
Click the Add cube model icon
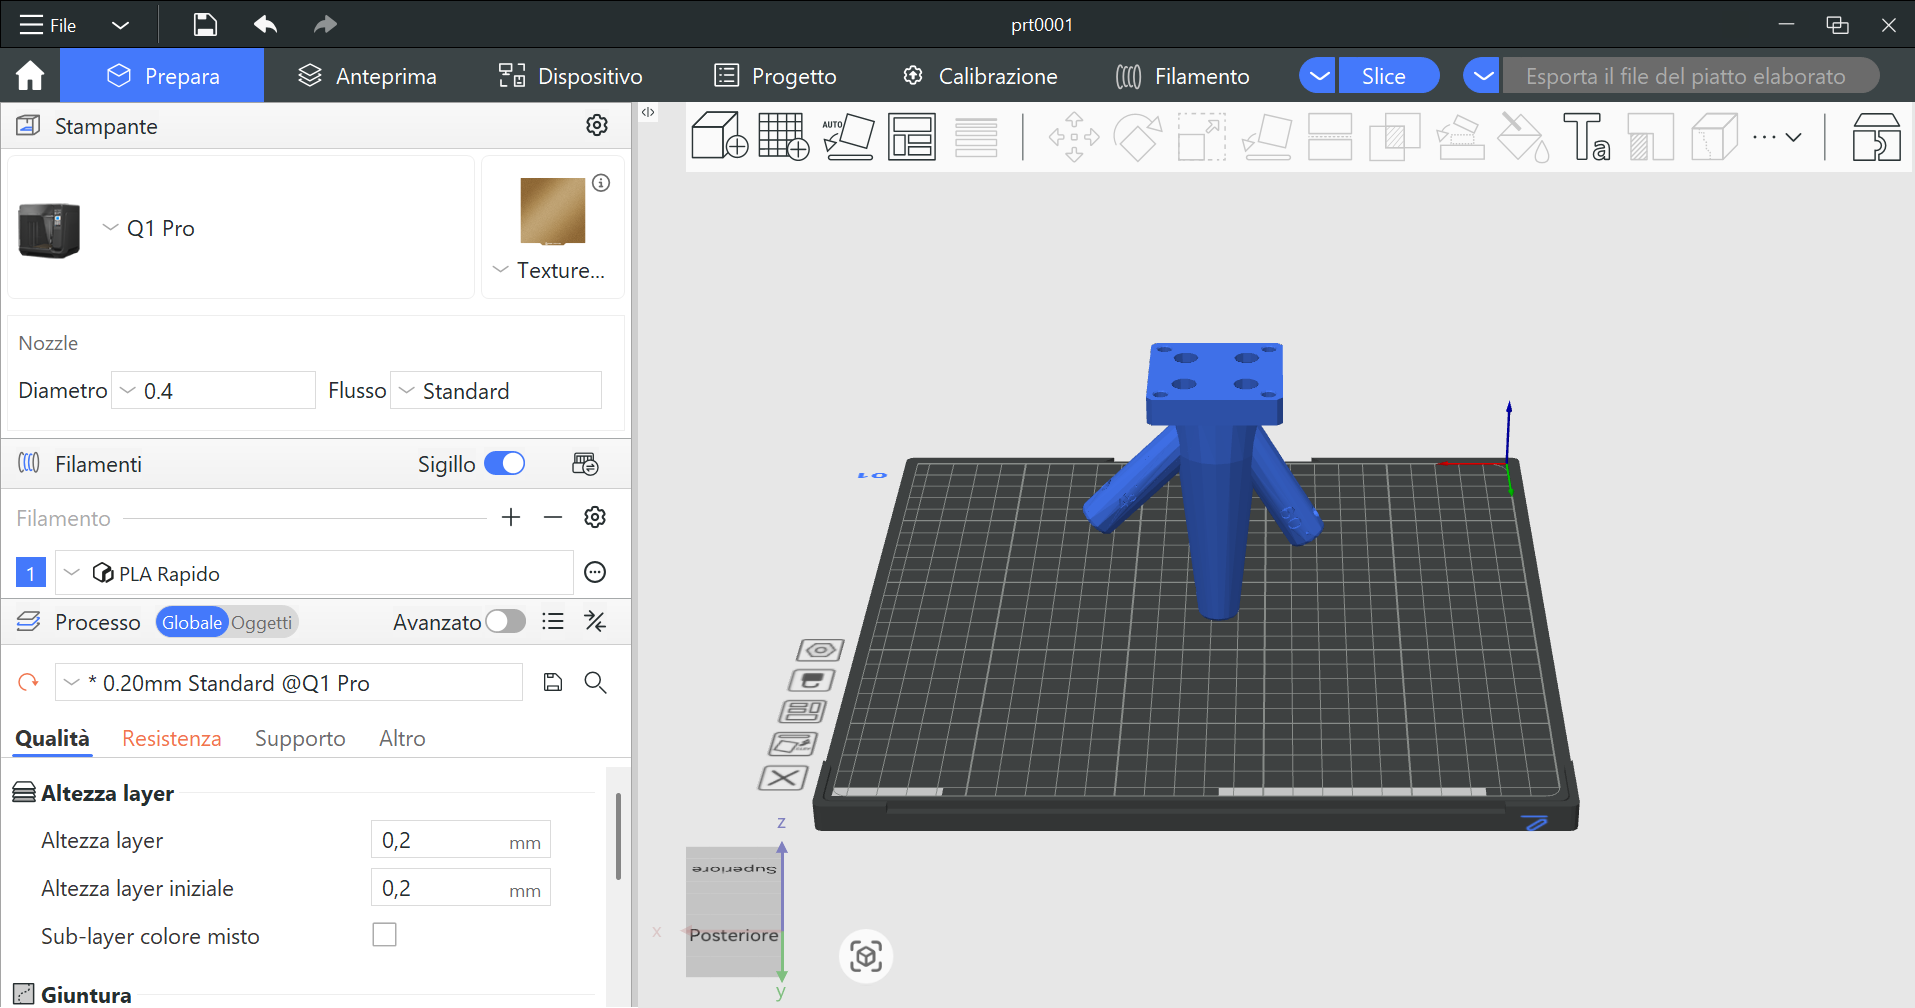719,136
